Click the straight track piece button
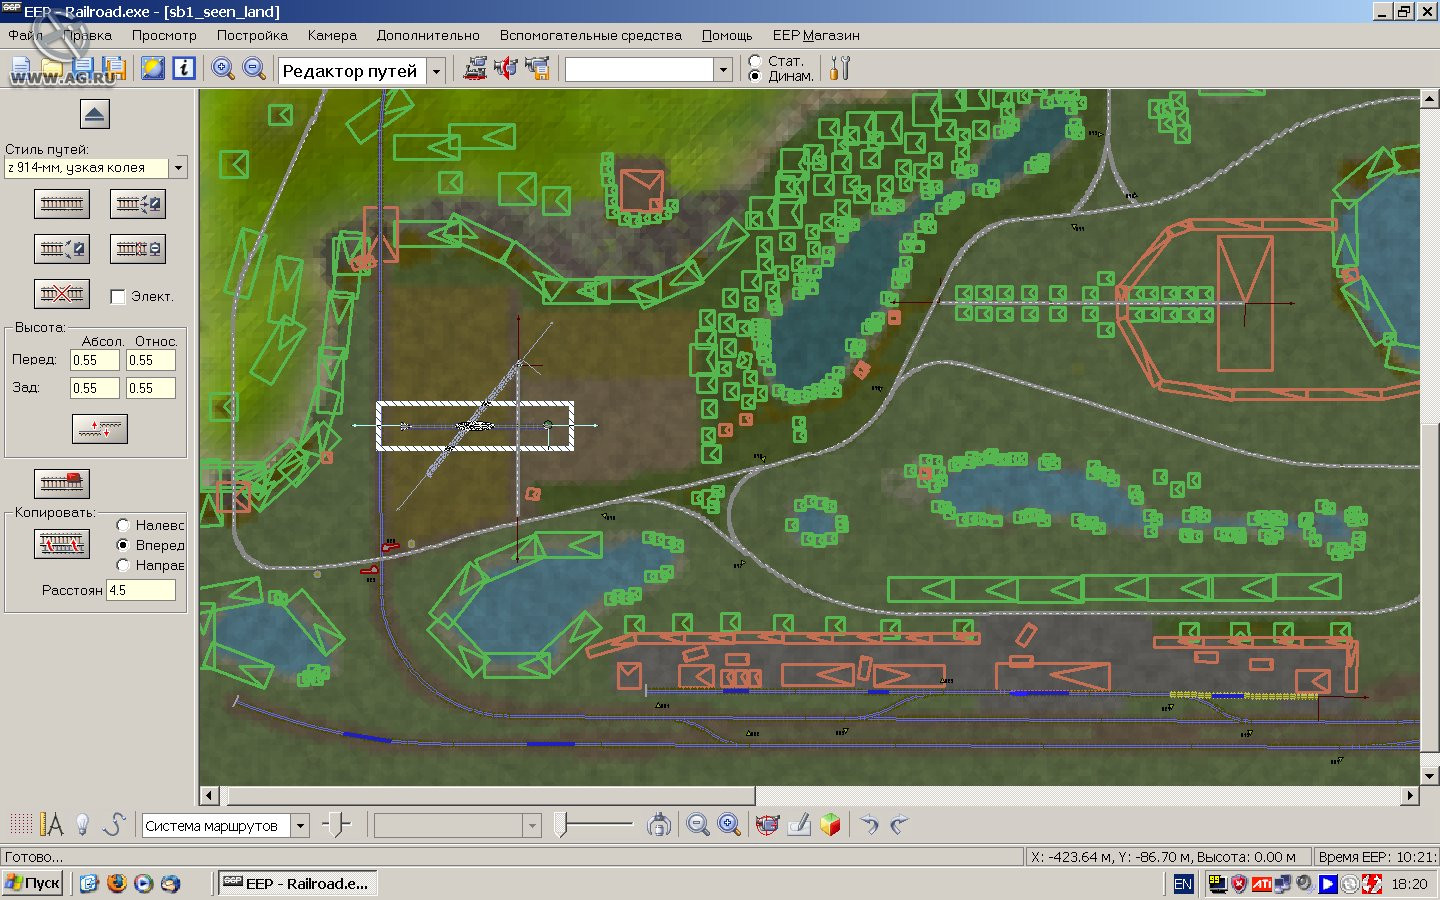 [x=62, y=204]
